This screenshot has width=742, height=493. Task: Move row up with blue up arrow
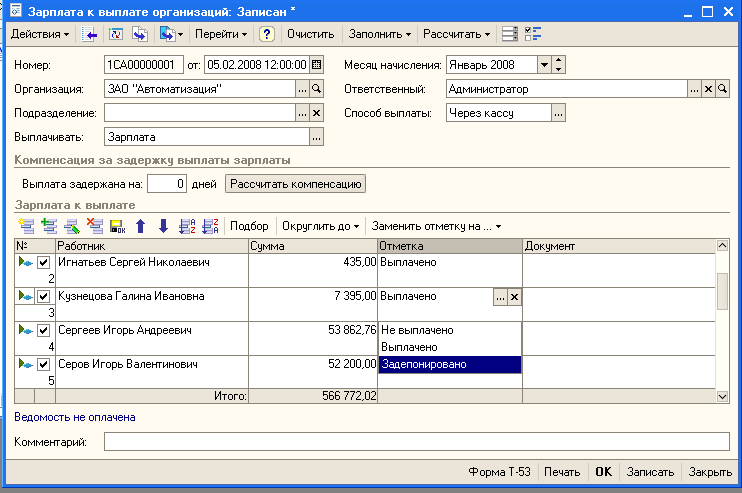pos(141,226)
